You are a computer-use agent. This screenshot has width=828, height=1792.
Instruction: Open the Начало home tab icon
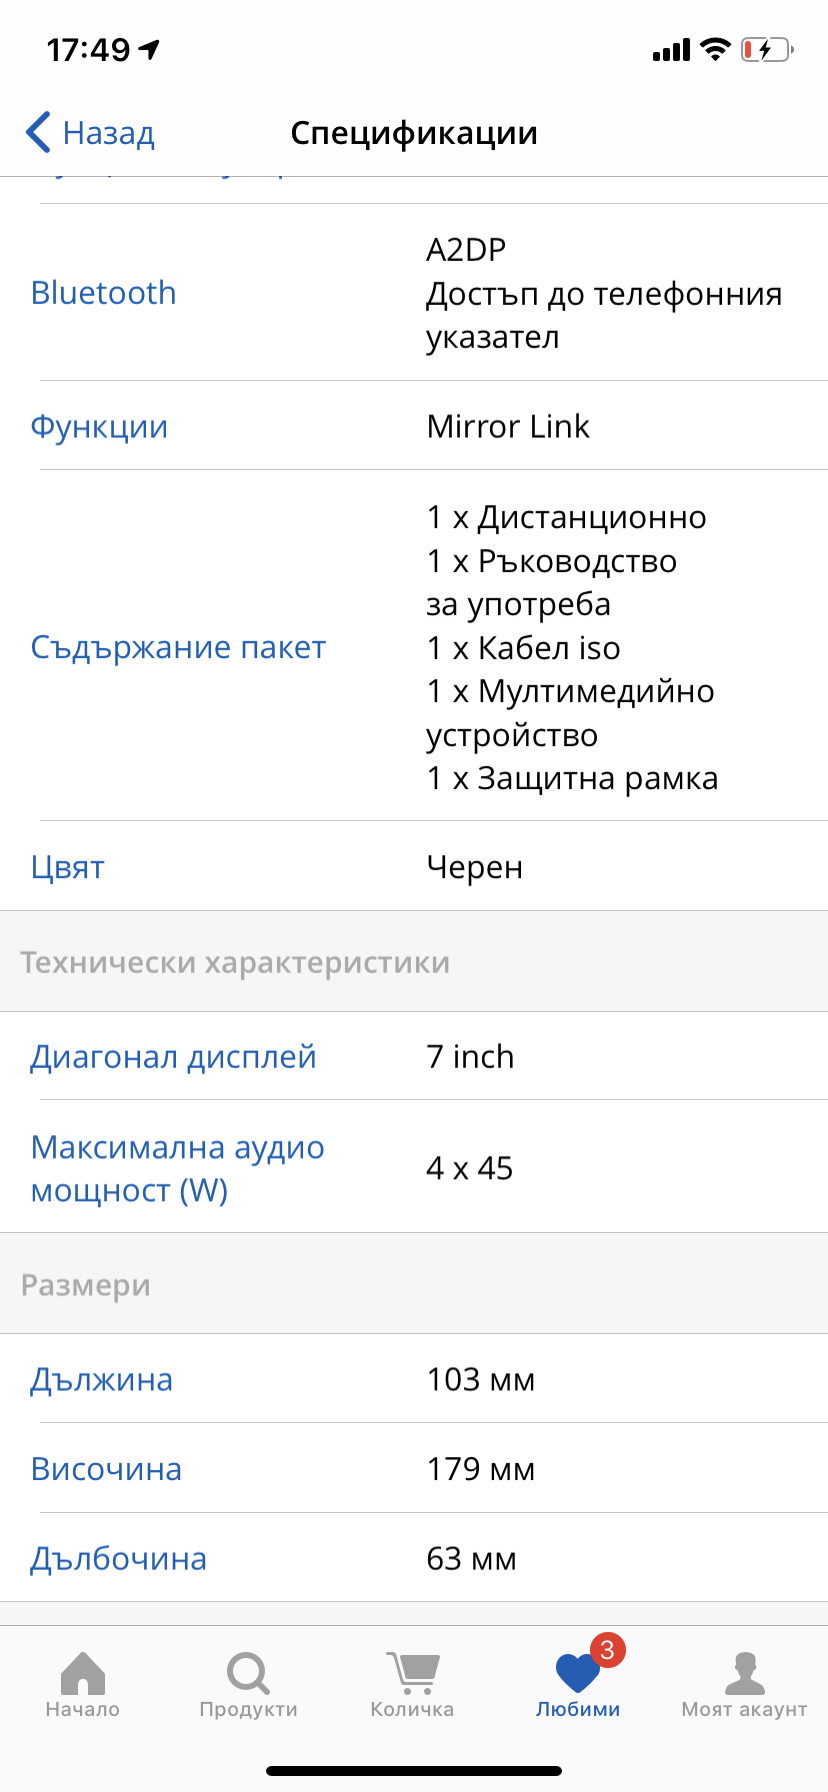[83, 1672]
